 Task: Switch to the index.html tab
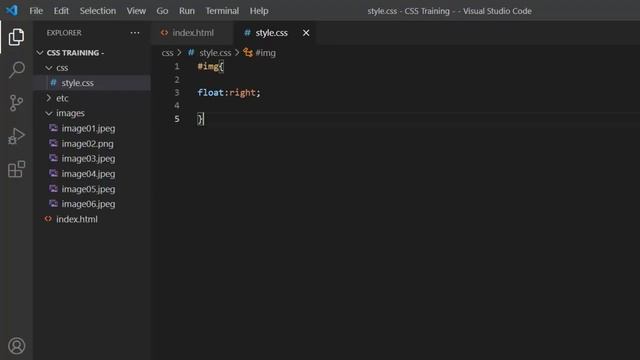point(192,33)
